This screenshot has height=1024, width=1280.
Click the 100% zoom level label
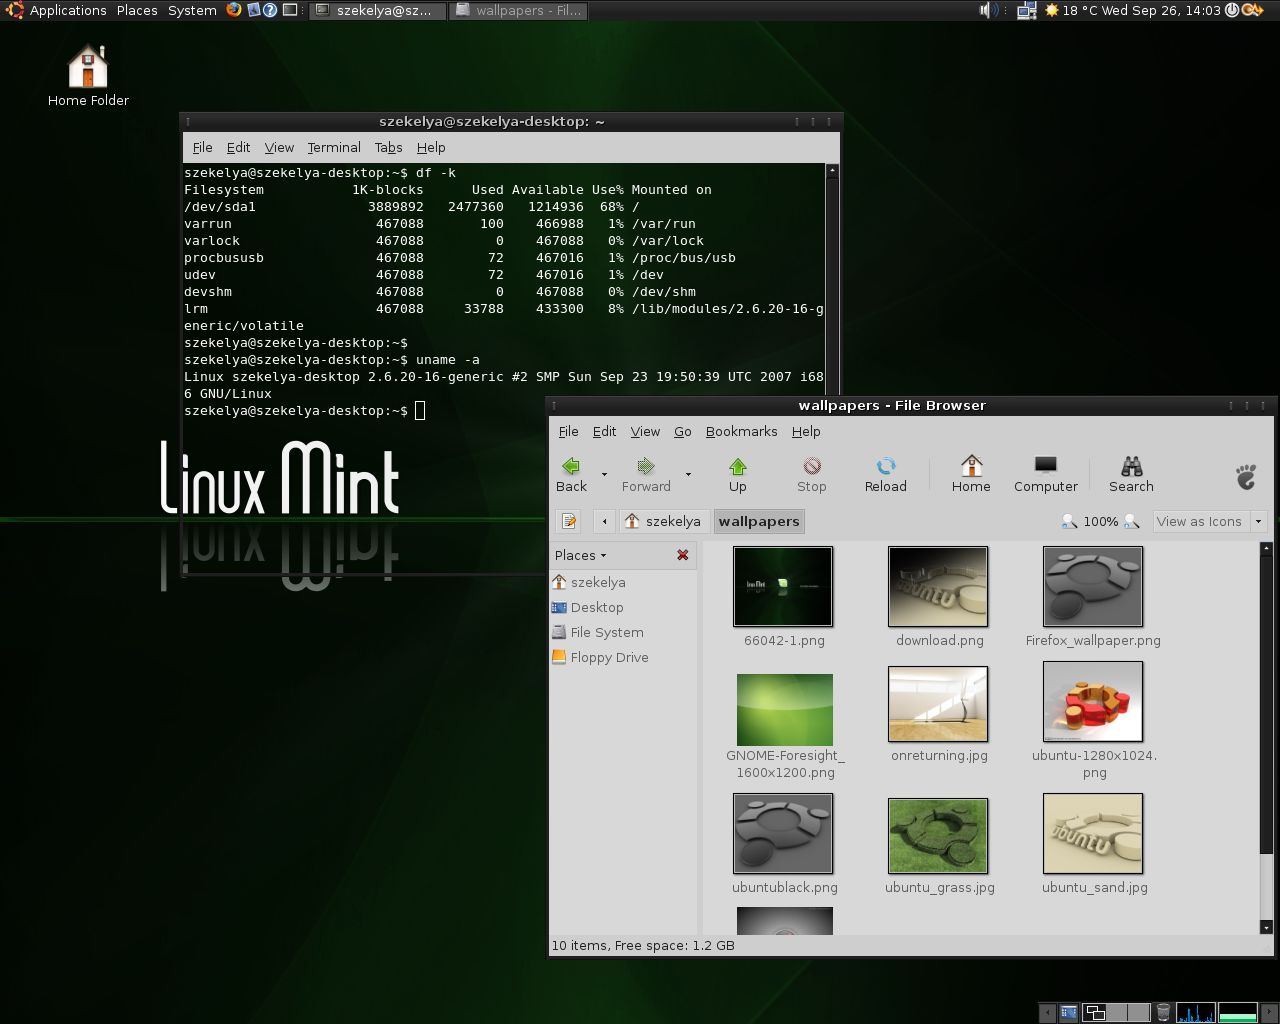click(x=1101, y=521)
